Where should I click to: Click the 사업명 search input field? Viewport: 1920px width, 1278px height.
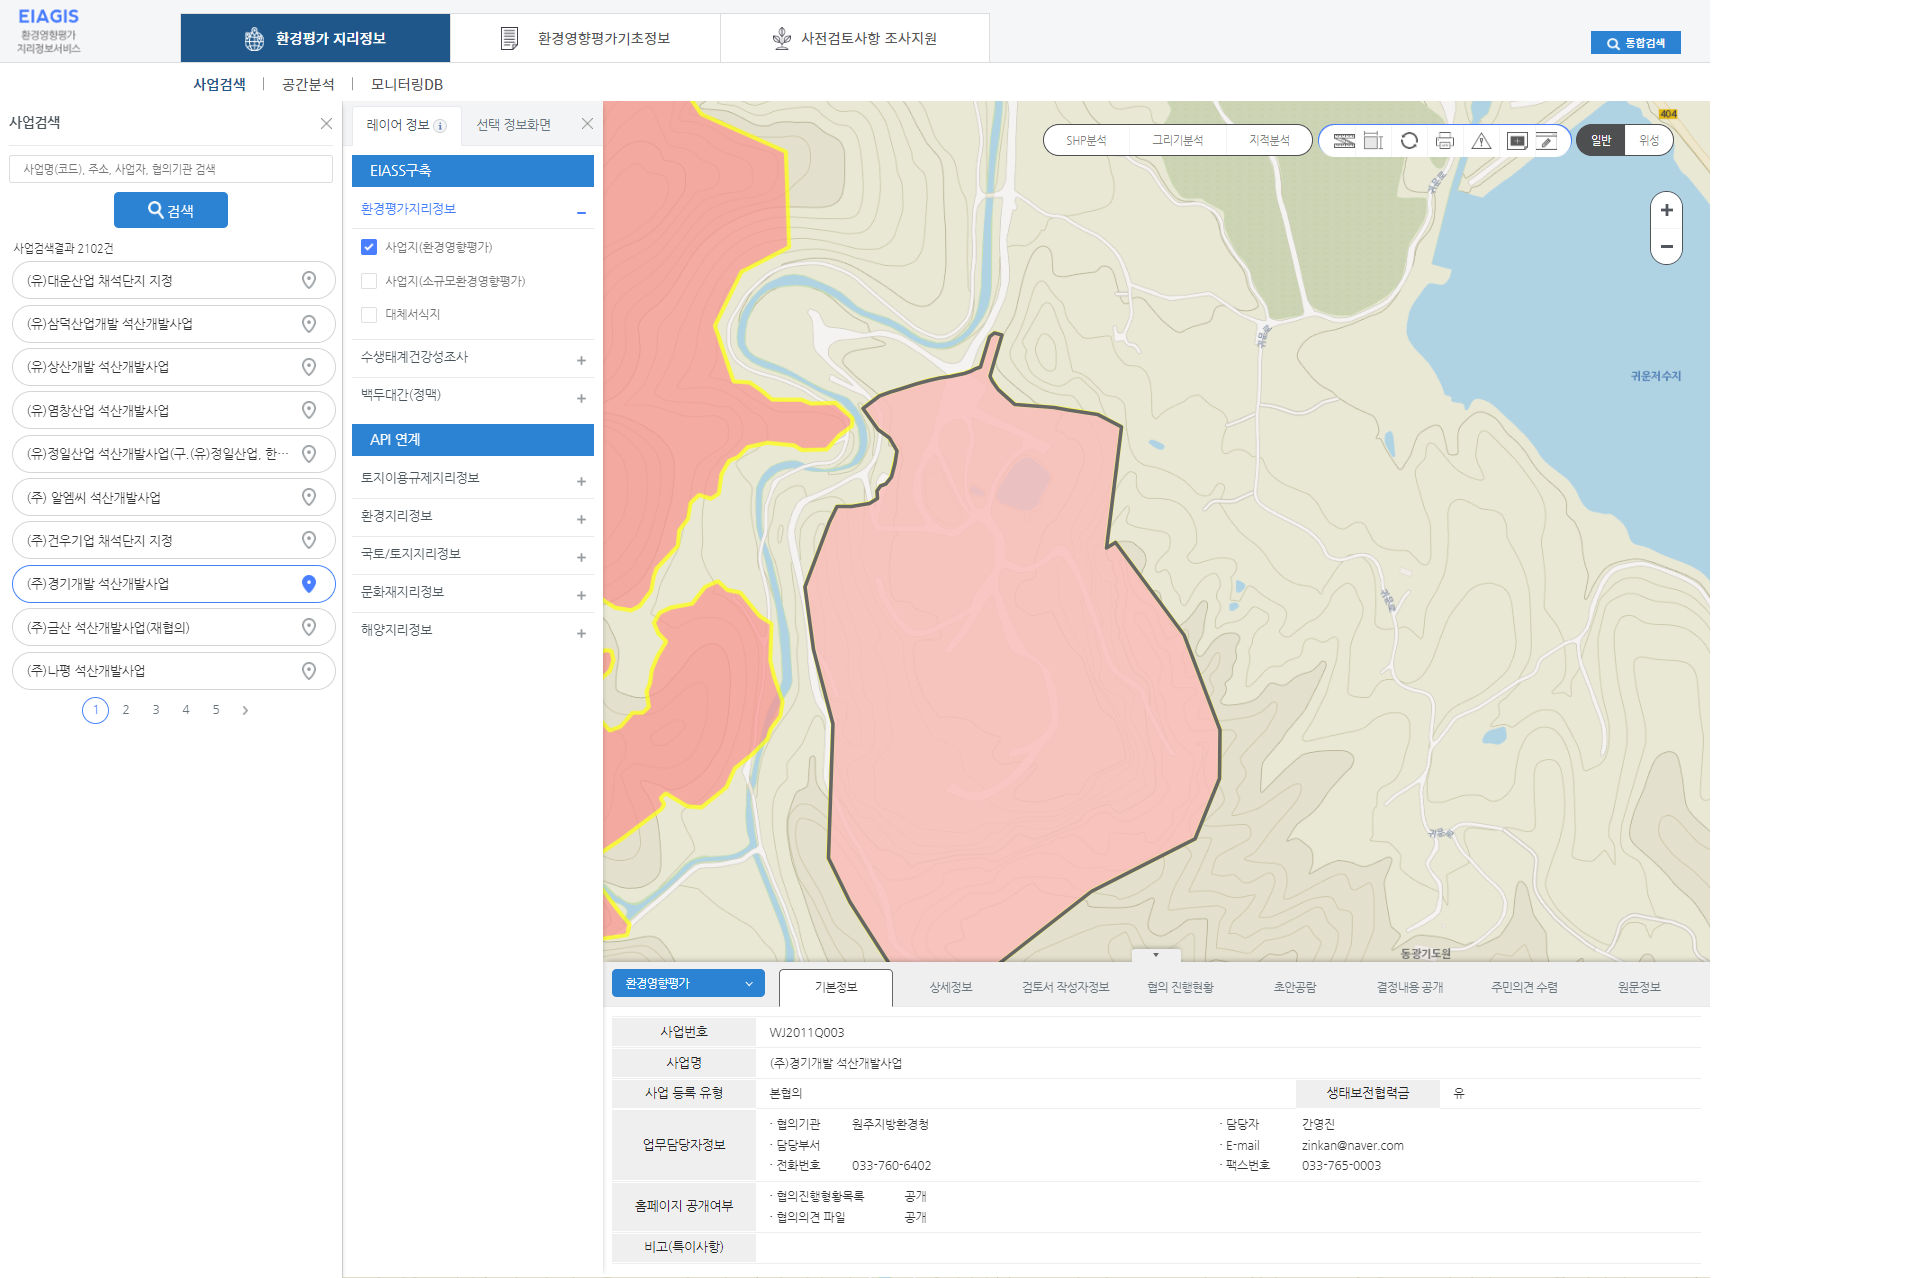pos(171,169)
